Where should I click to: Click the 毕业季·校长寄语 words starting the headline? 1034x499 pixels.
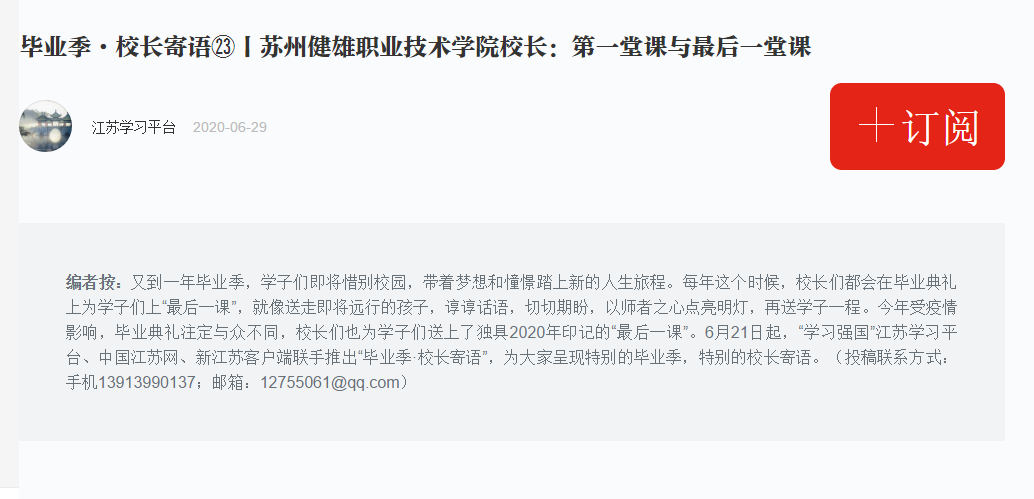[115, 47]
